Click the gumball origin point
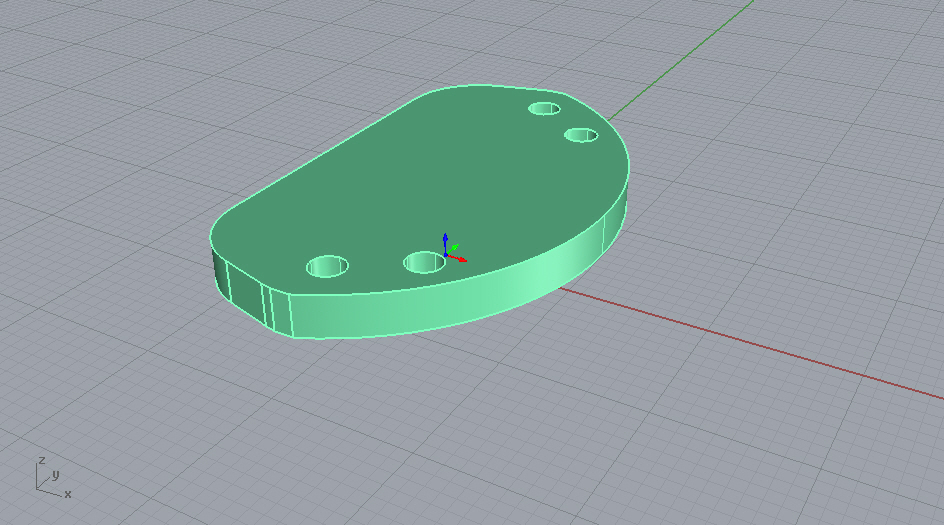Screen dimensions: 944x525 point(445,254)
